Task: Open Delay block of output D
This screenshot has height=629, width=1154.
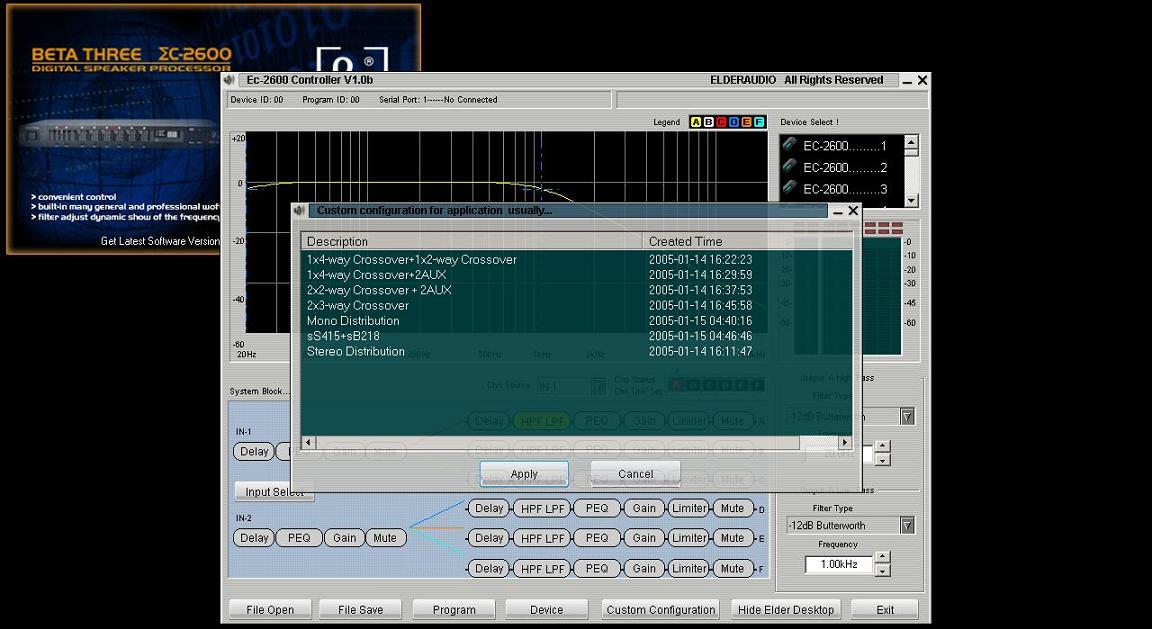Action: [489, 508]
